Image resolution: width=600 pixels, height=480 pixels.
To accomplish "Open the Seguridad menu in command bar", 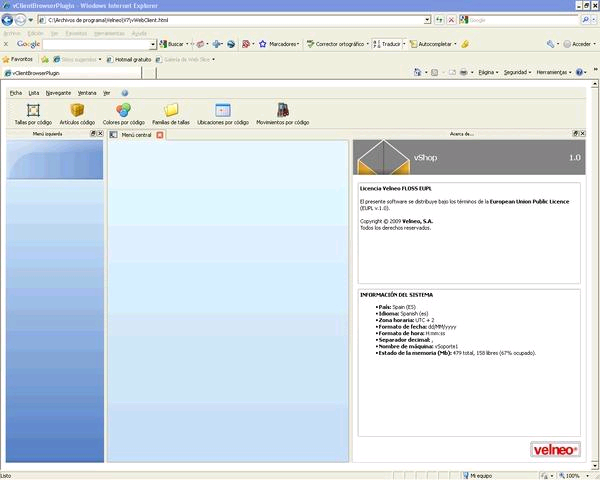I will 517,72.
